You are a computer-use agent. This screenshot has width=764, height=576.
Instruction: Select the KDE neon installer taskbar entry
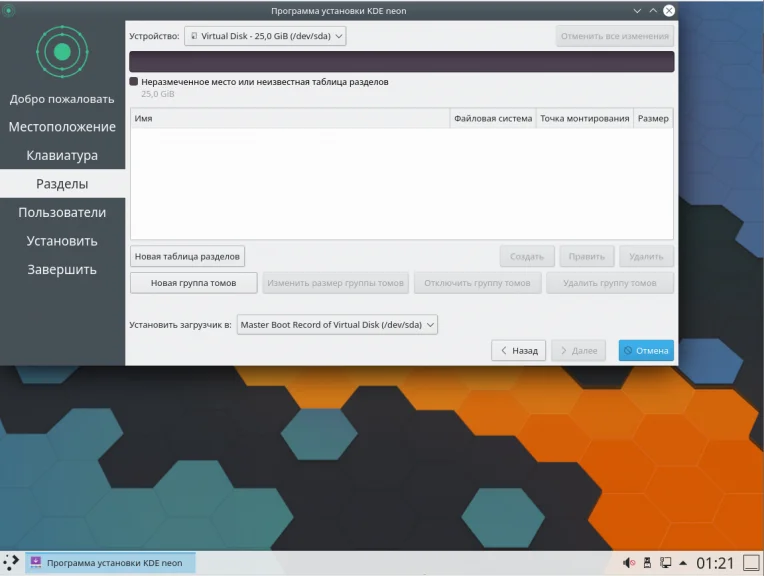pos(110,563)
